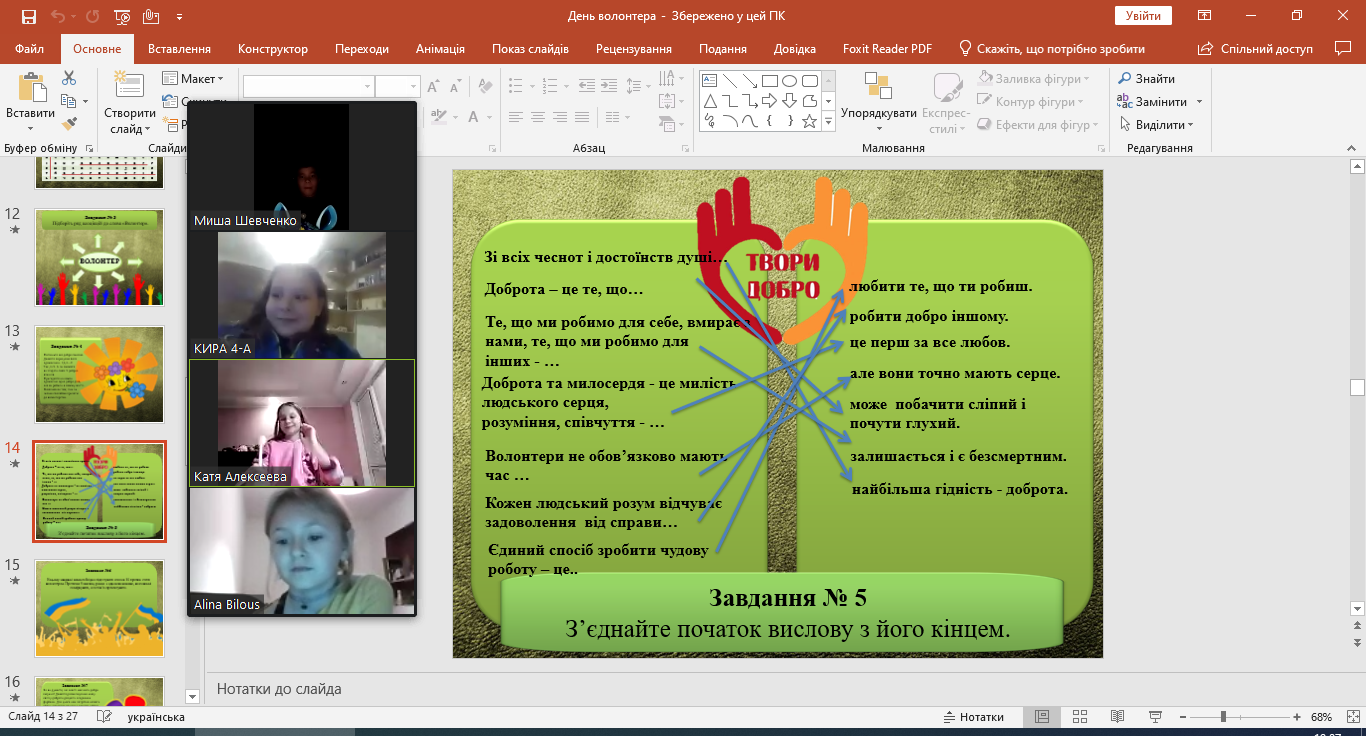Switch to the Переходи tab

click(362, 49)
